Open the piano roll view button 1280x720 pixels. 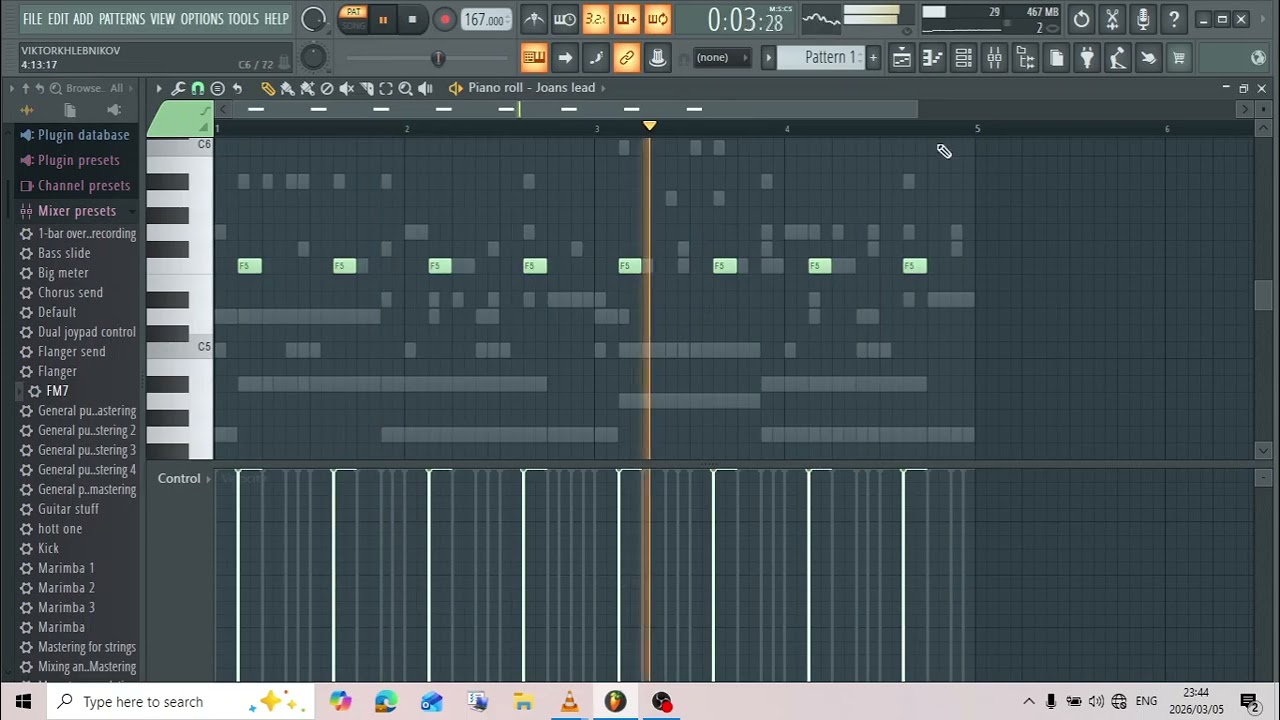point(932,58)
